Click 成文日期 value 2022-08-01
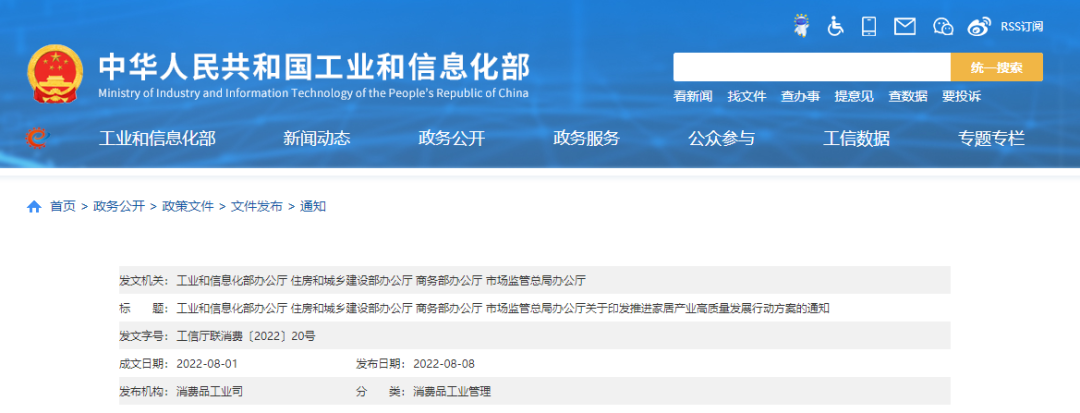The width and height of the screenshot is (1080, 413). (207, 364)
